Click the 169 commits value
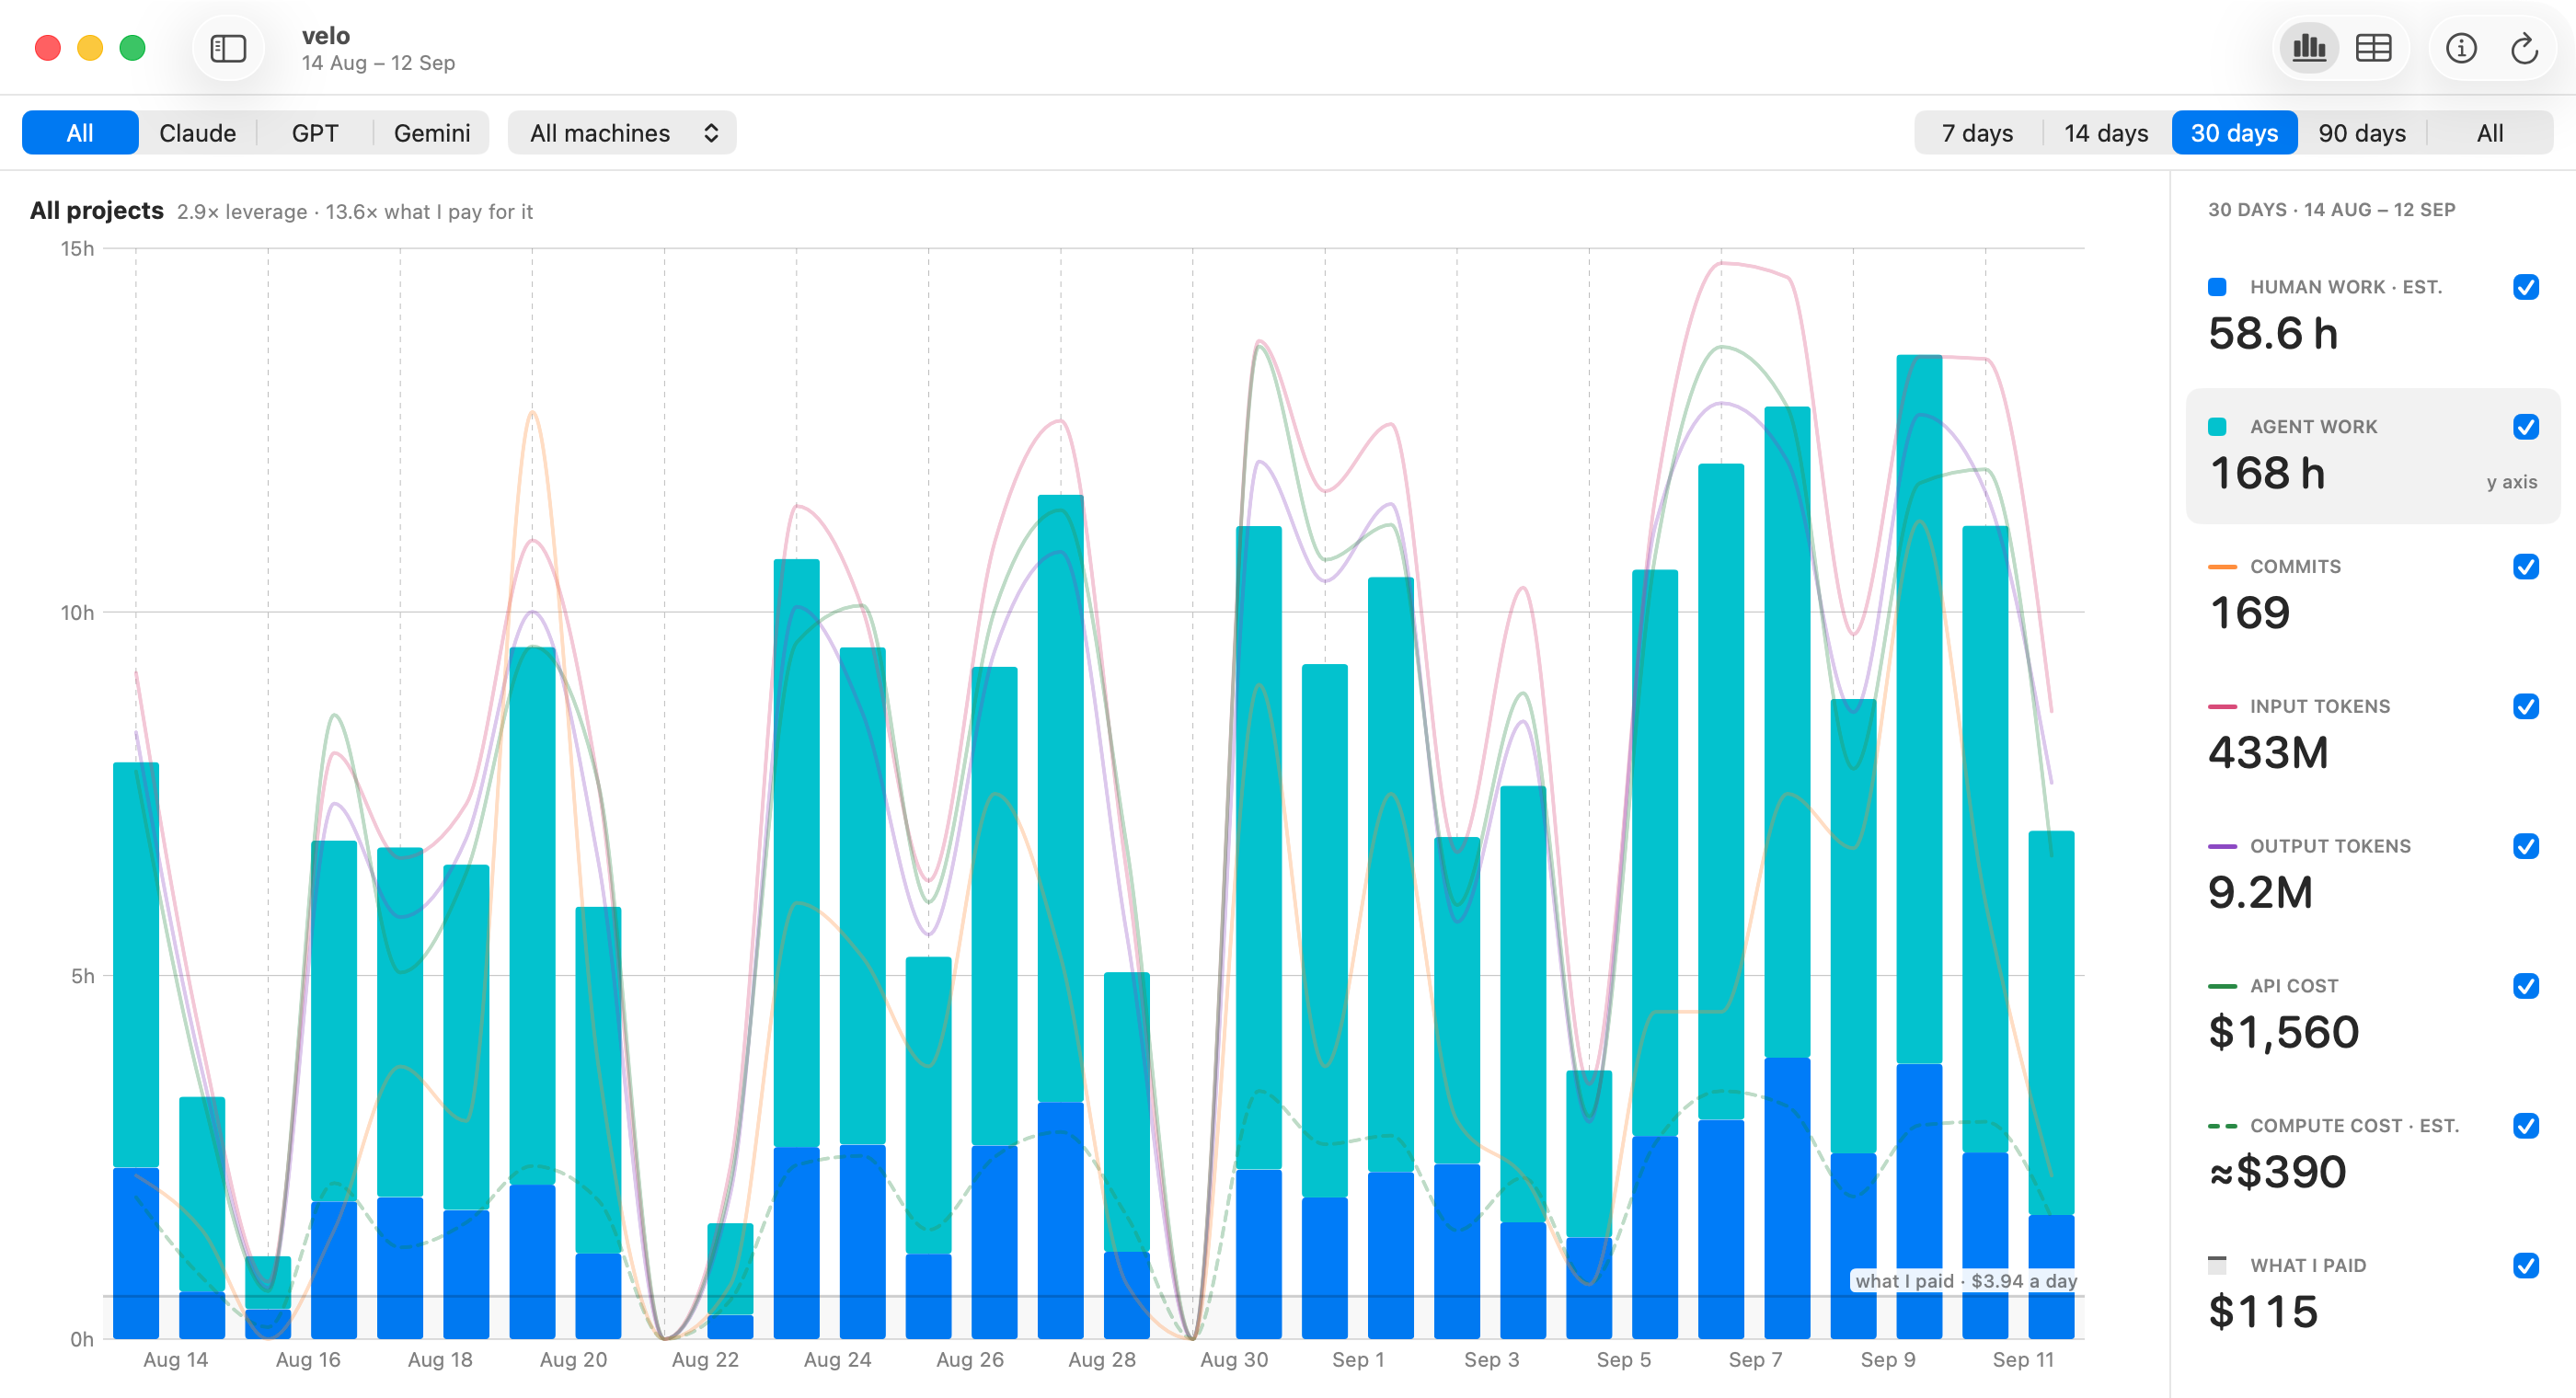The height and width of the screenshot is (1398, 2576). pyautogui.click(x=2249, y=613)
